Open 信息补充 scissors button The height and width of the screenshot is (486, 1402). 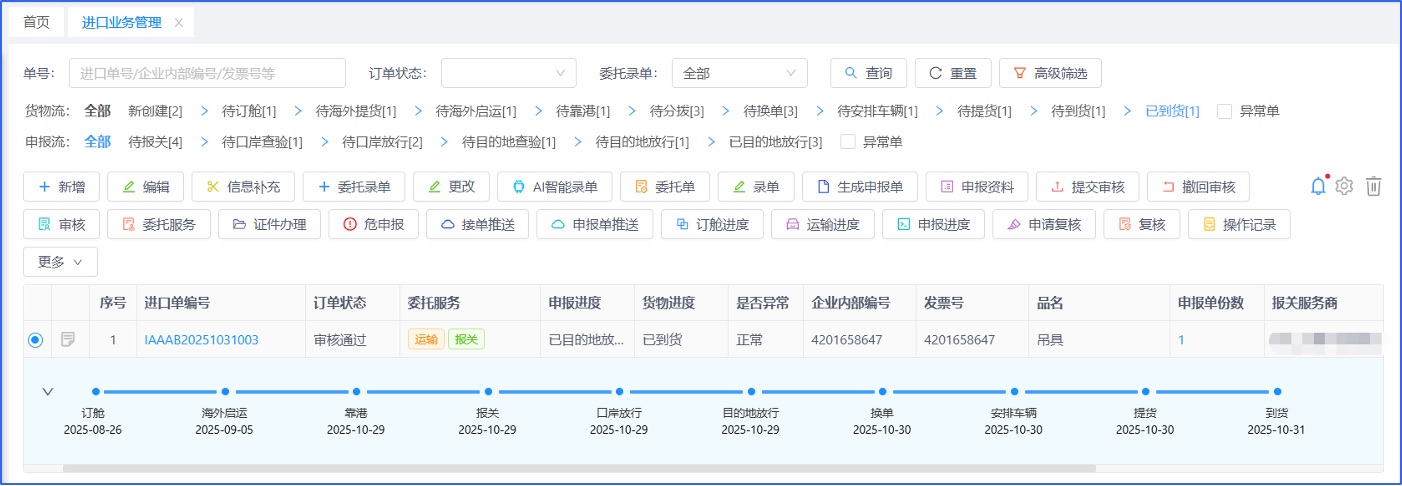coord(243,187)
